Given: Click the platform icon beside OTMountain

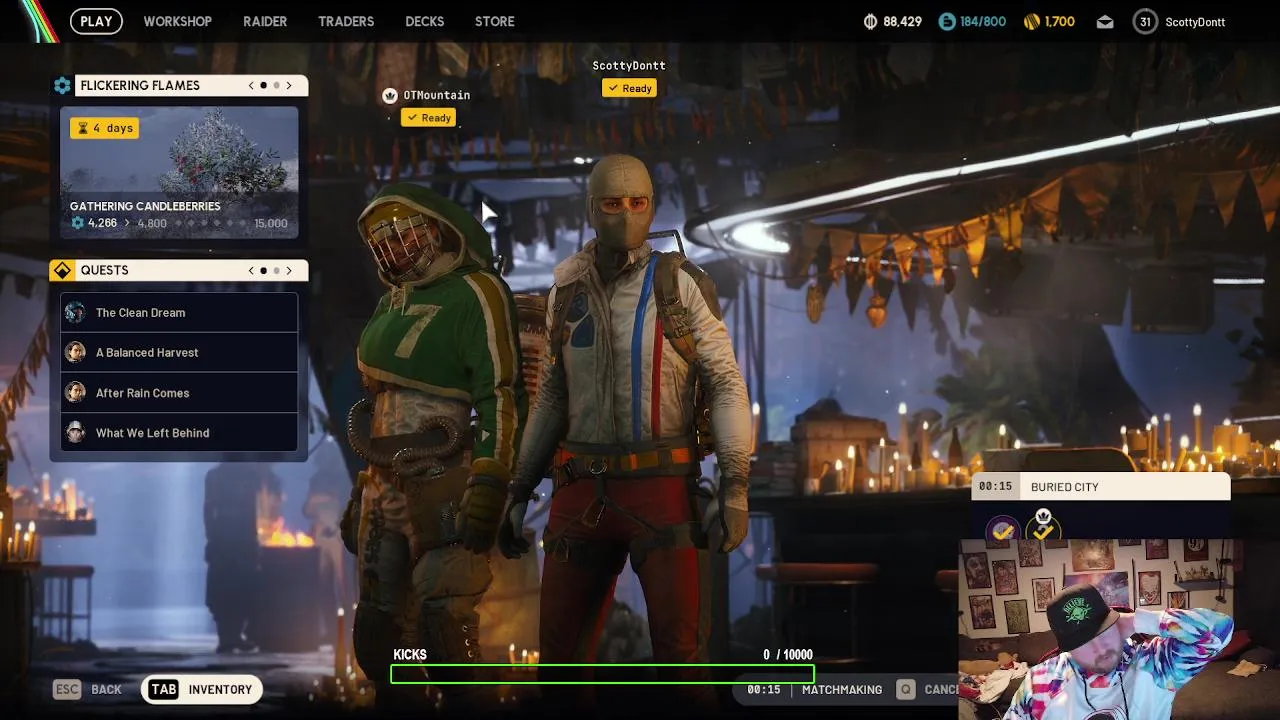Looking at the screenshot, I should pyautogui.click(x=390, y=95).
